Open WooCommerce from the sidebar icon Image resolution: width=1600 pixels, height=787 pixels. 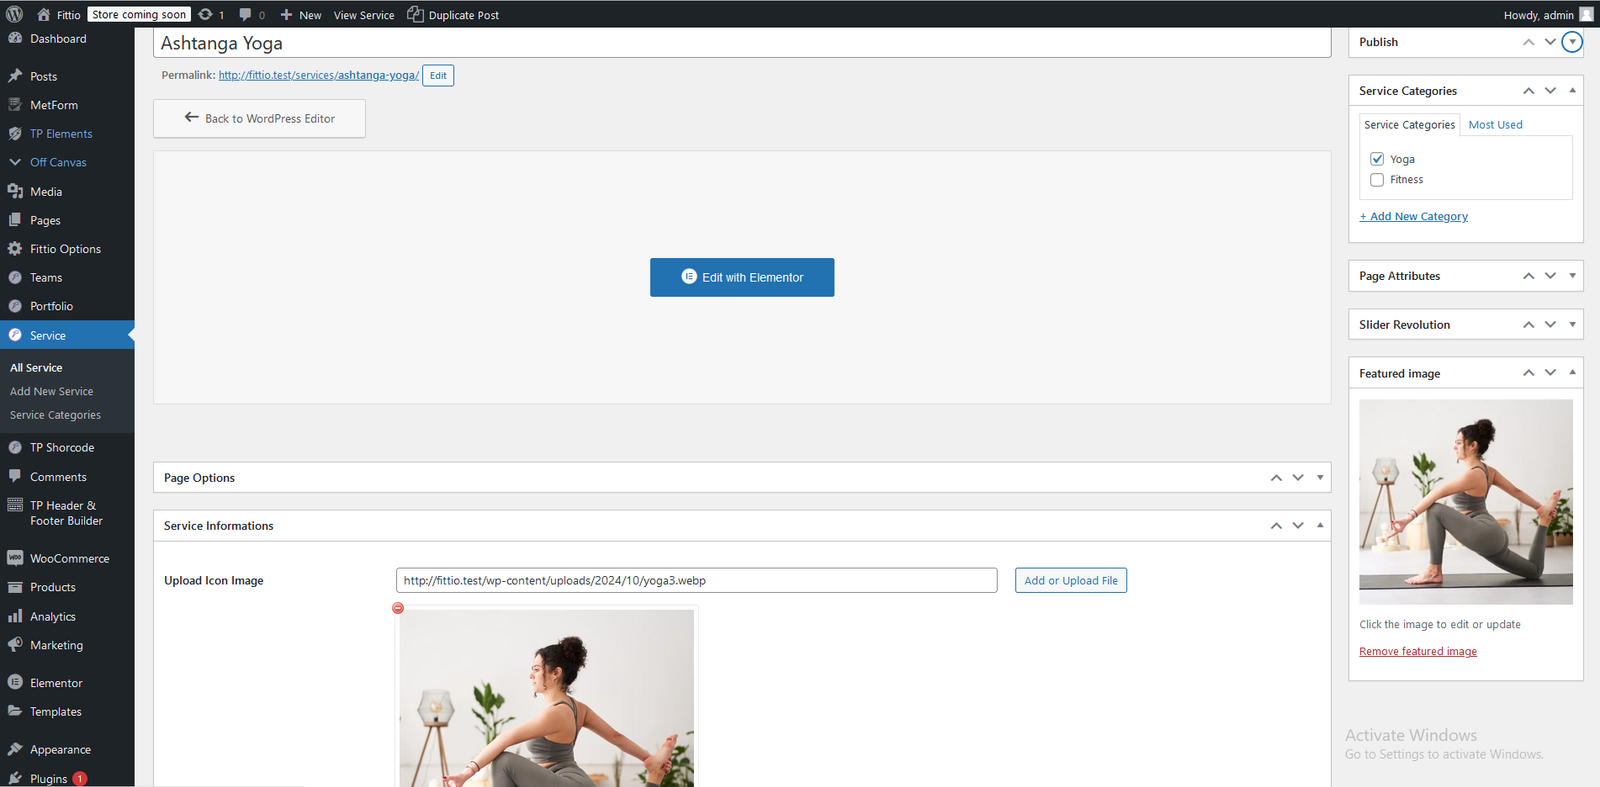15,558
